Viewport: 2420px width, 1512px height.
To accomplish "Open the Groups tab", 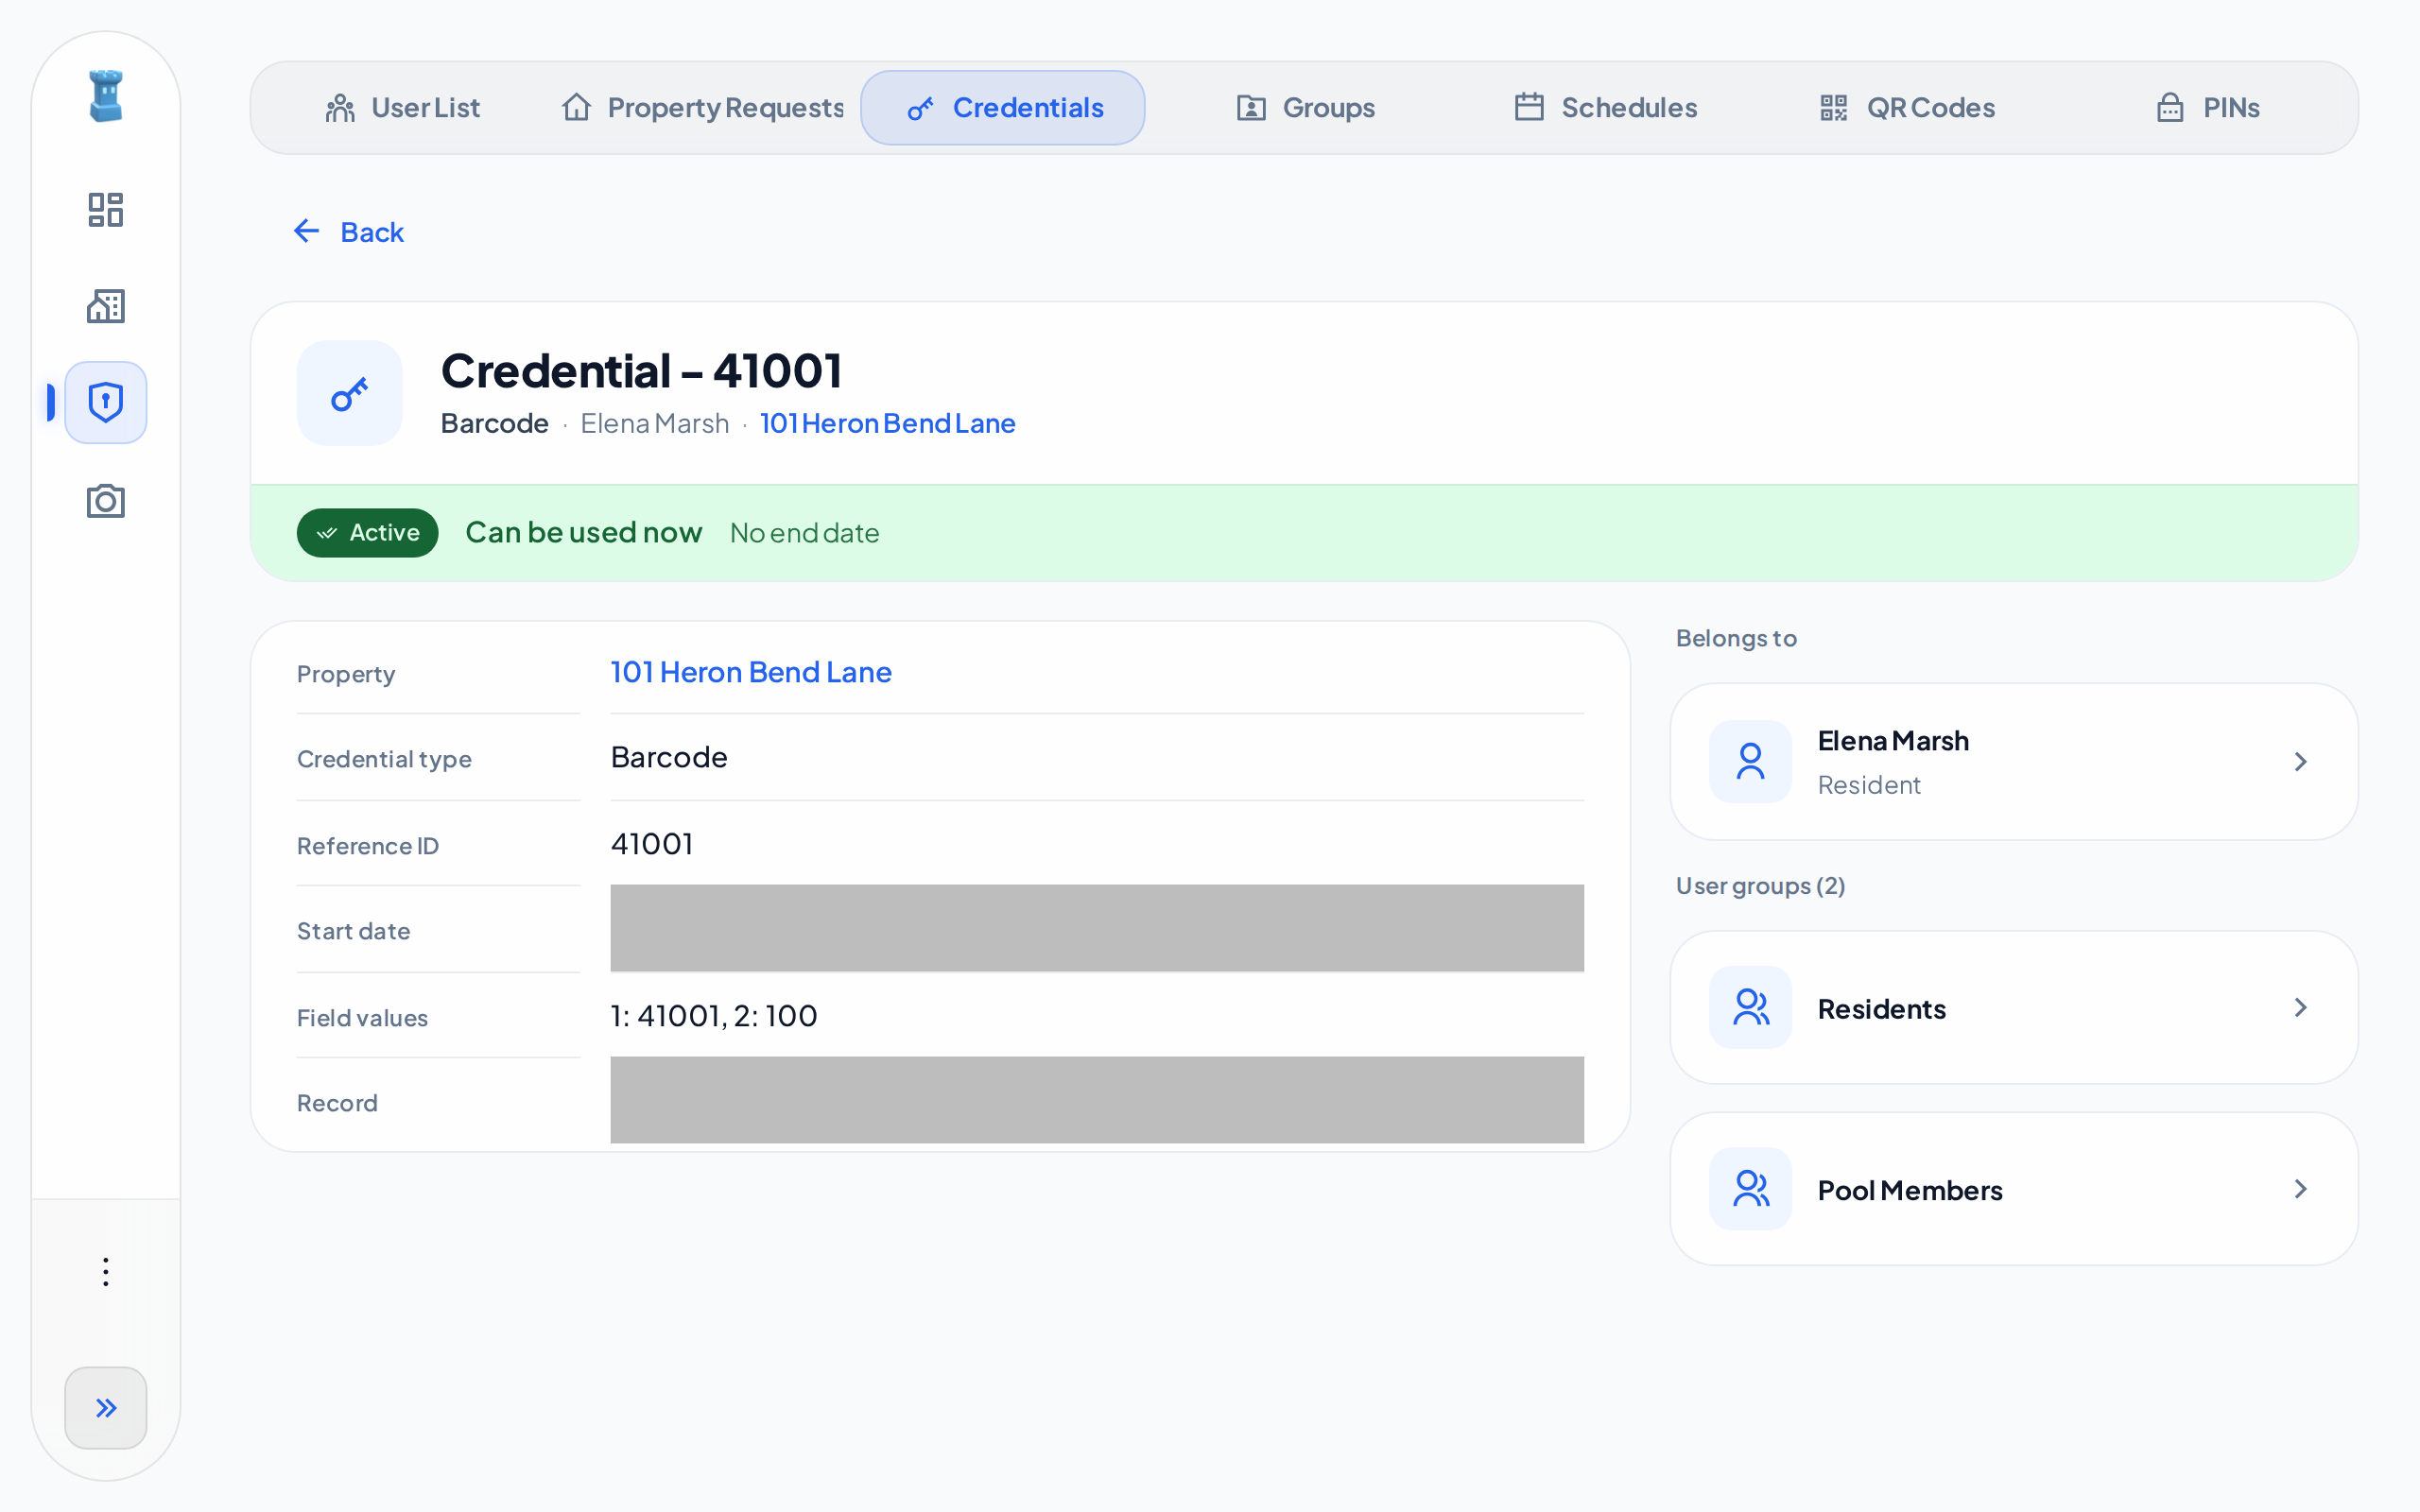I will [1306, 107].
